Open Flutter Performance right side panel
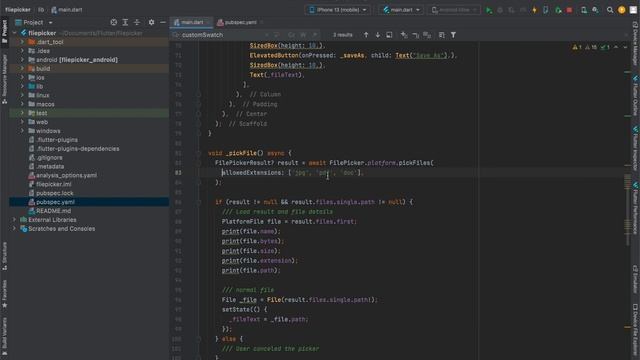The image size is (640, 360). pos(636,208)
